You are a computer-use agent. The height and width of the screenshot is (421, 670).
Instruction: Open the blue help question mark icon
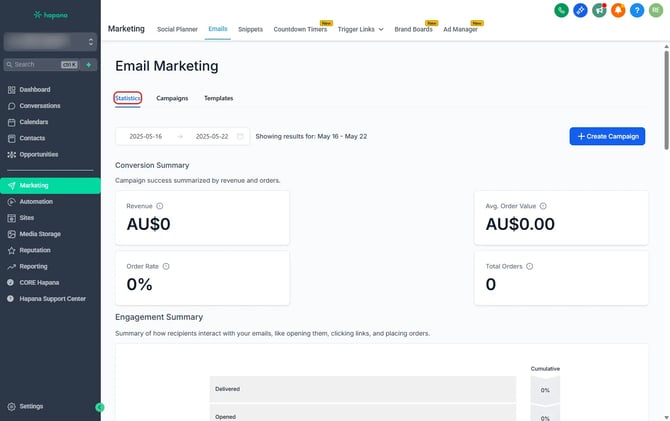click(637, 10)
